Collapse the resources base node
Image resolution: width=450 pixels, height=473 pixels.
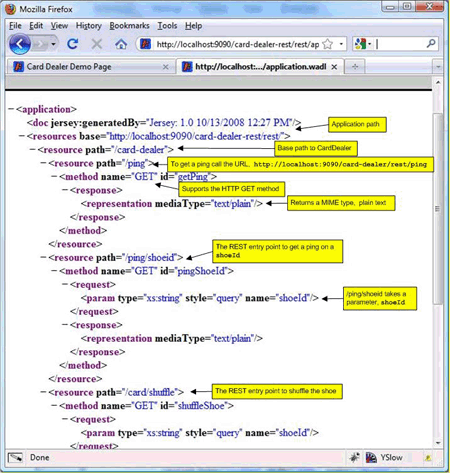point(22,136)
